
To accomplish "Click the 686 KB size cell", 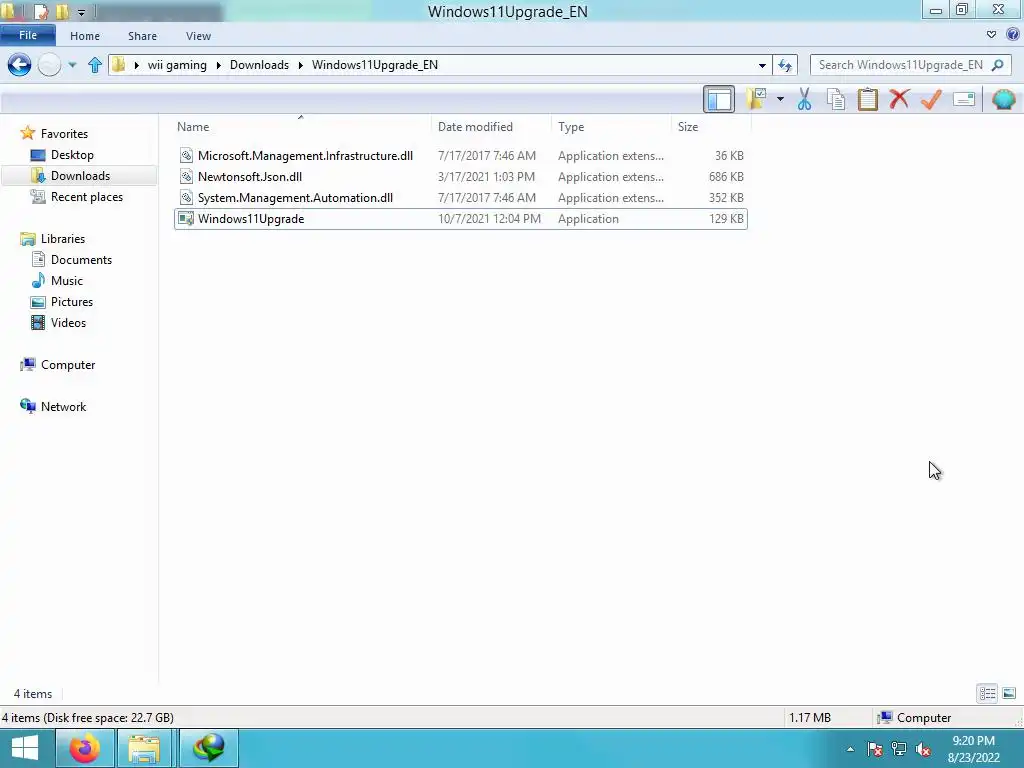I will (x=726, y=176).
